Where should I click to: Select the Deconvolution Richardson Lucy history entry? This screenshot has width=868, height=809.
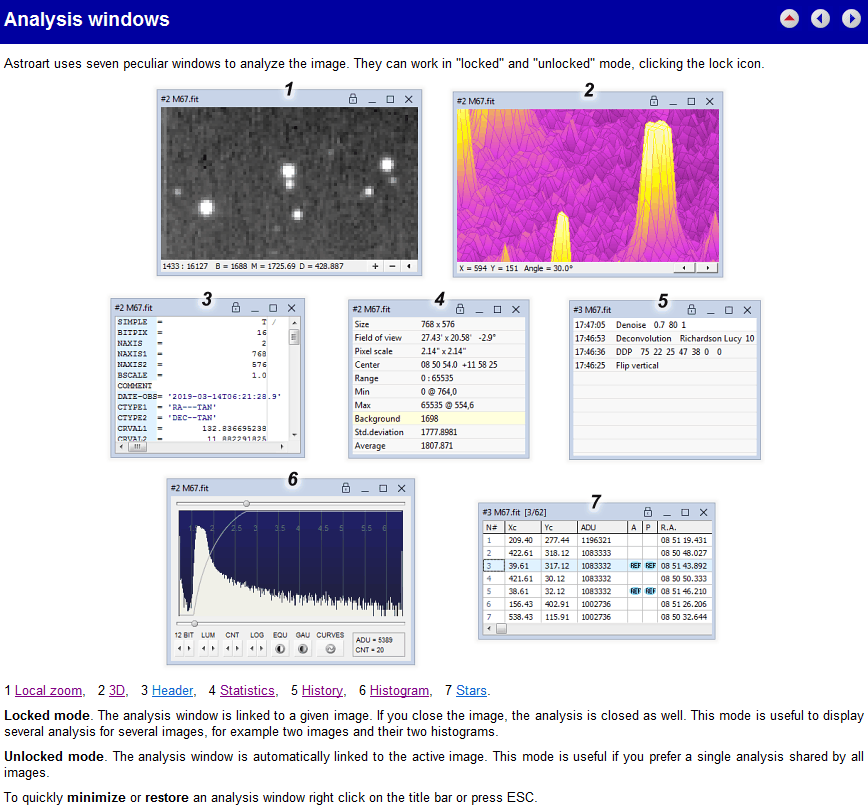[x=665, y=338]
